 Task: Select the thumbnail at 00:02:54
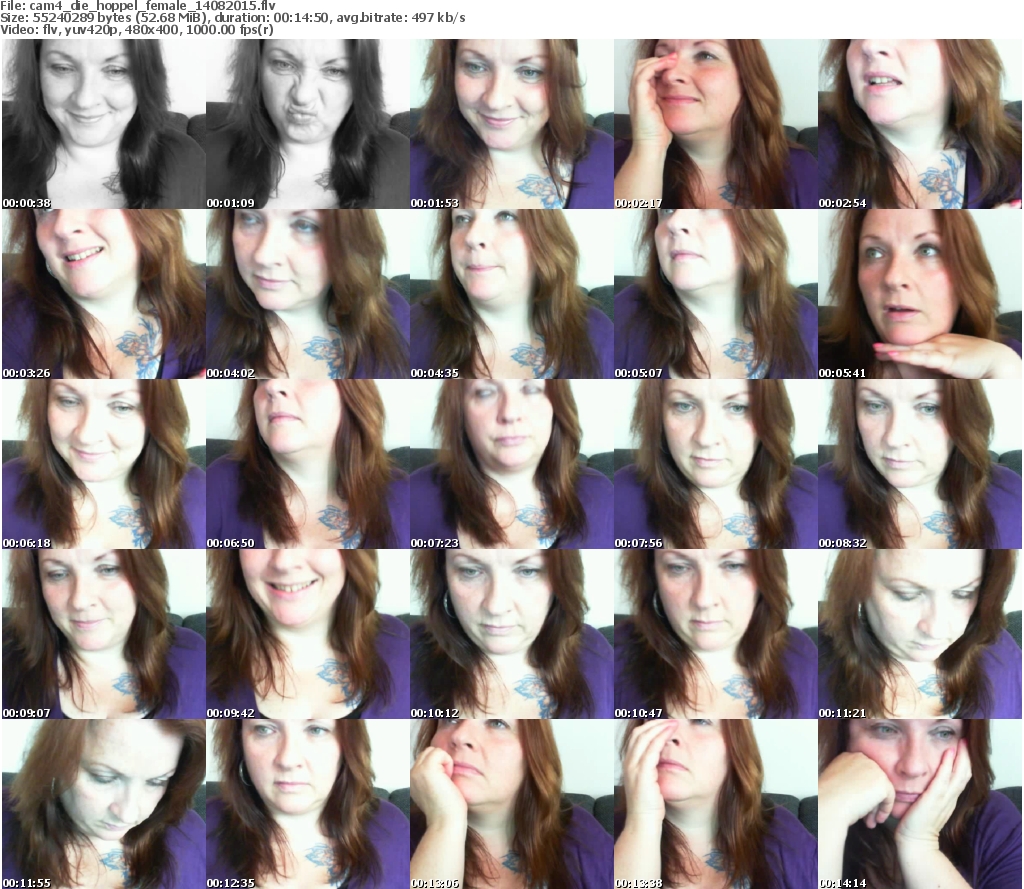coord(920,124)
